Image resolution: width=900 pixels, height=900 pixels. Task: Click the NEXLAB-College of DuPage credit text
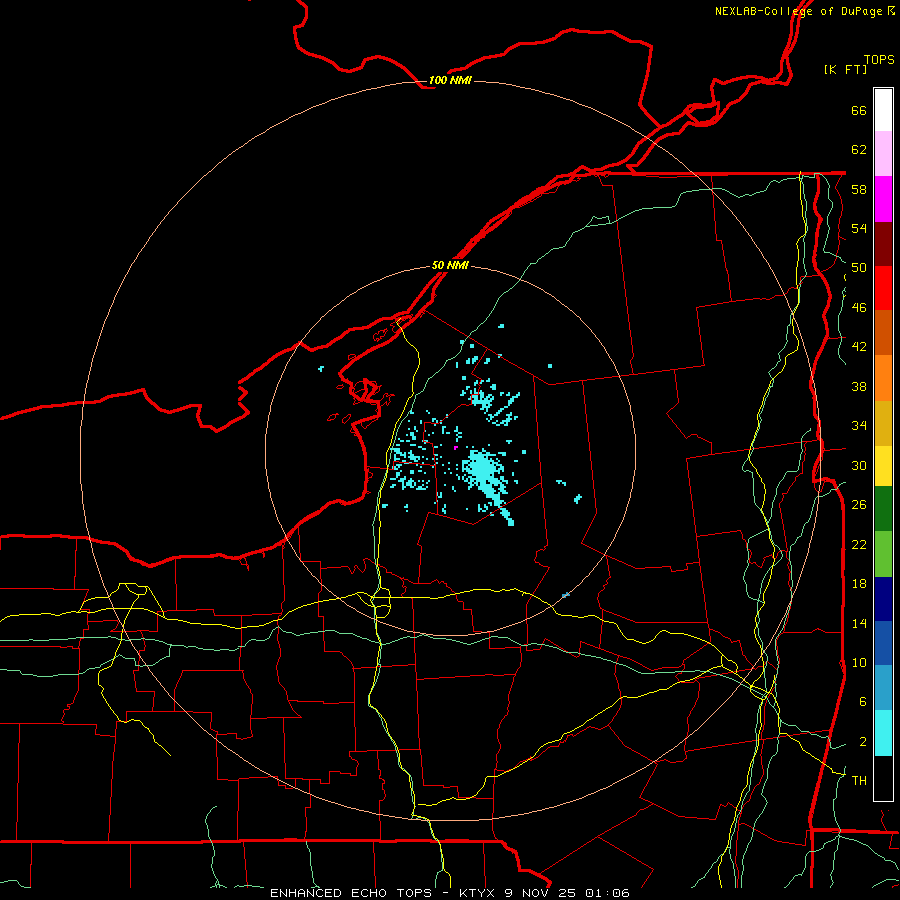(798, 11)
